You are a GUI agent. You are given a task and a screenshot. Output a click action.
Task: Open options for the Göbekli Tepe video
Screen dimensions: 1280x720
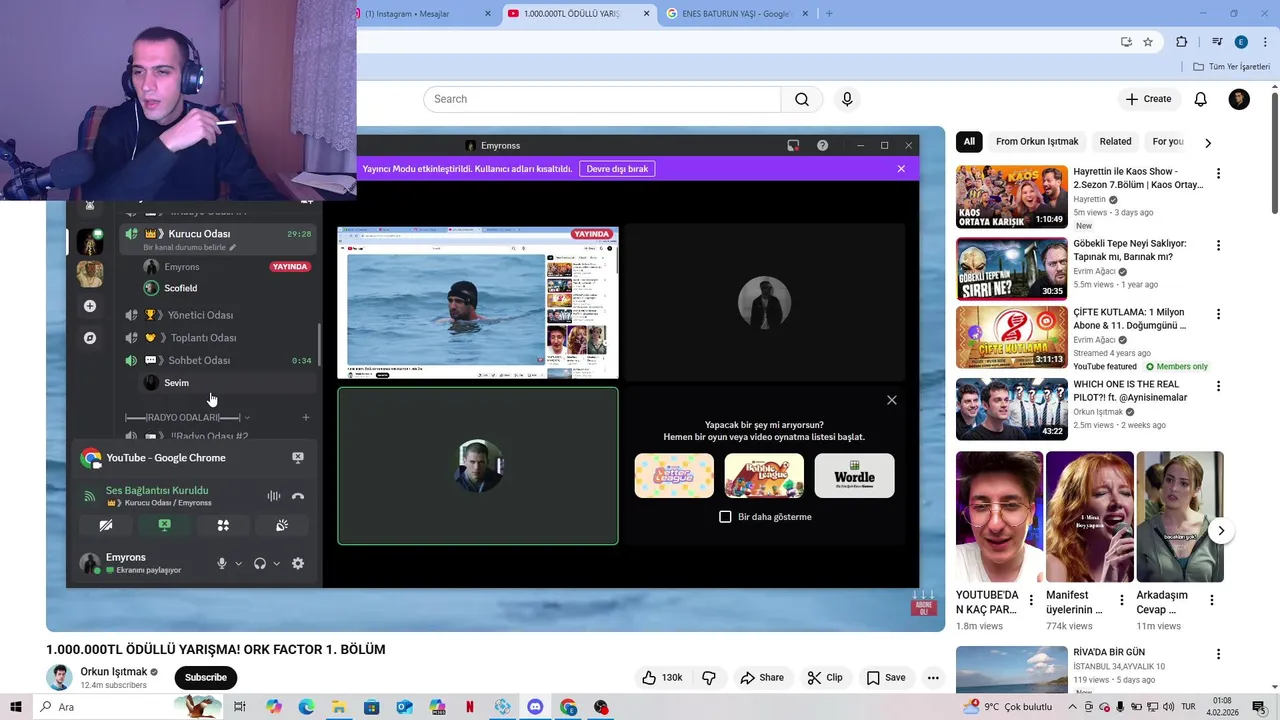[1218, 245]
